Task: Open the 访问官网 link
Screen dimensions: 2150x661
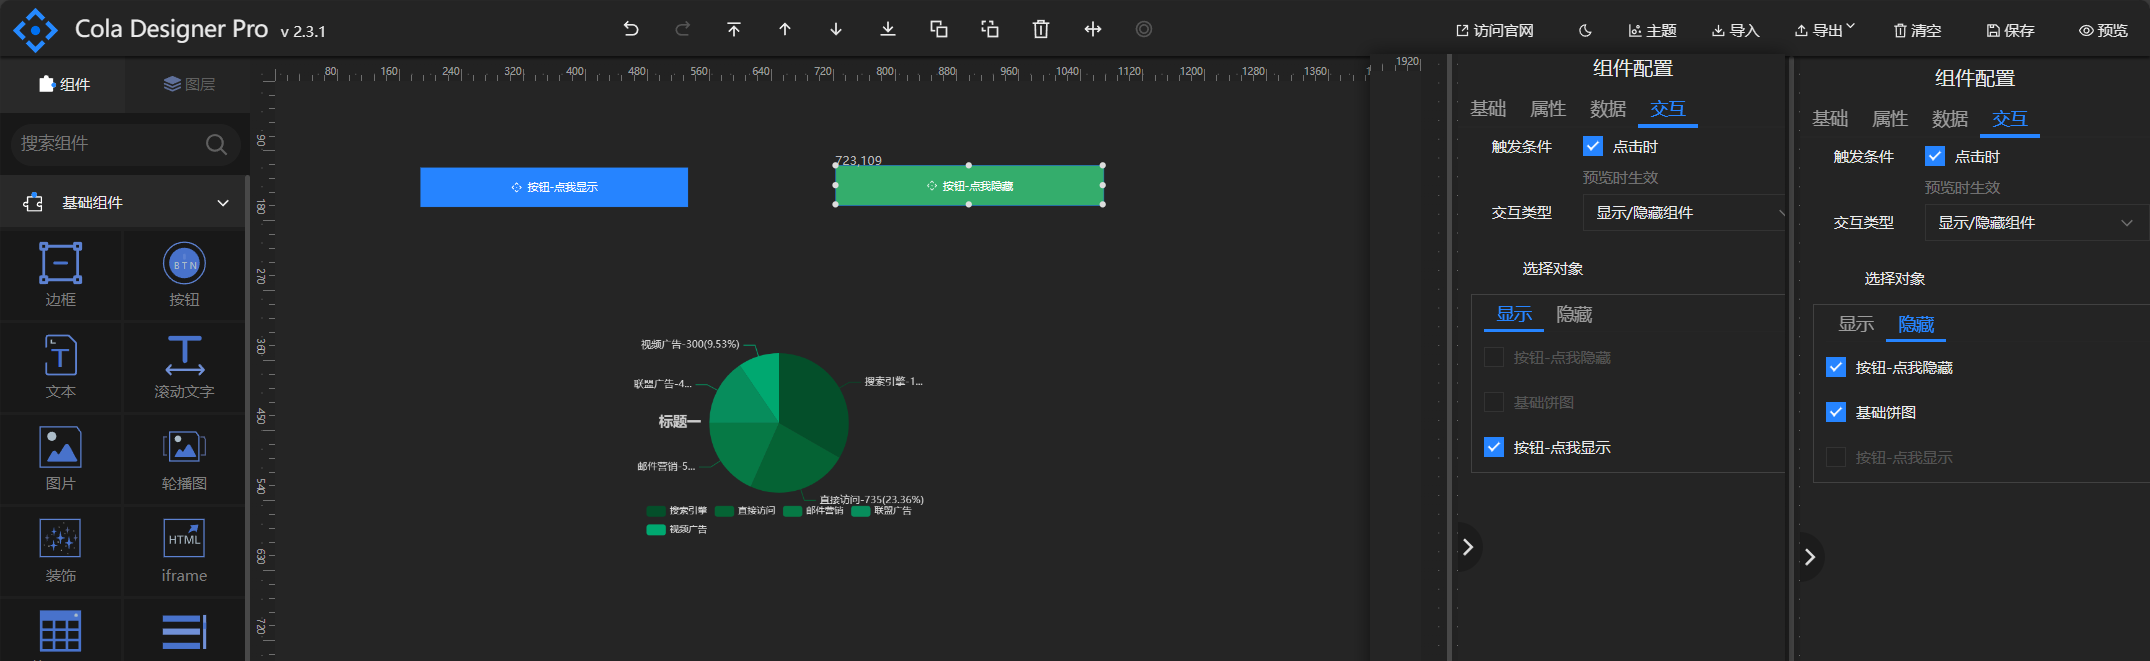Action: pos(1494,31)
